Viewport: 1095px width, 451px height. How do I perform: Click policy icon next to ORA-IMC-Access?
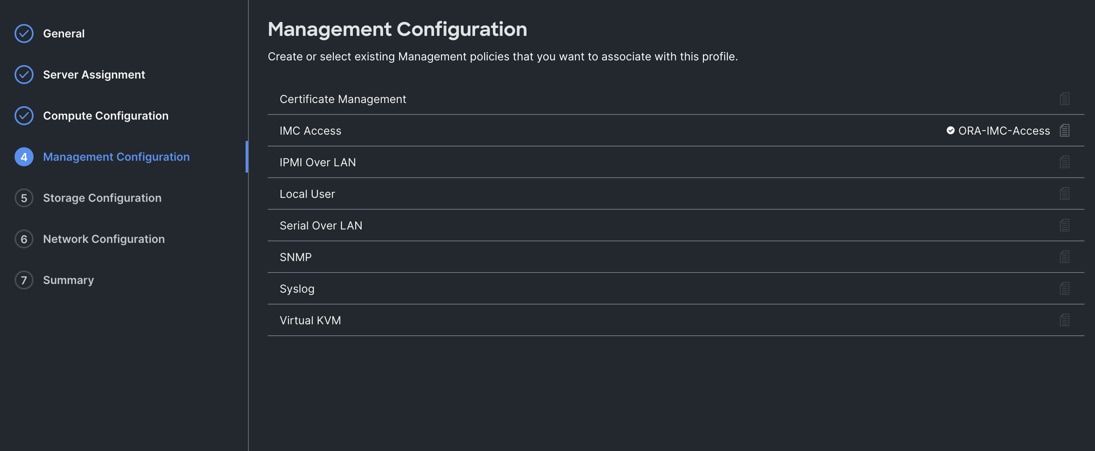[1064, 131]
